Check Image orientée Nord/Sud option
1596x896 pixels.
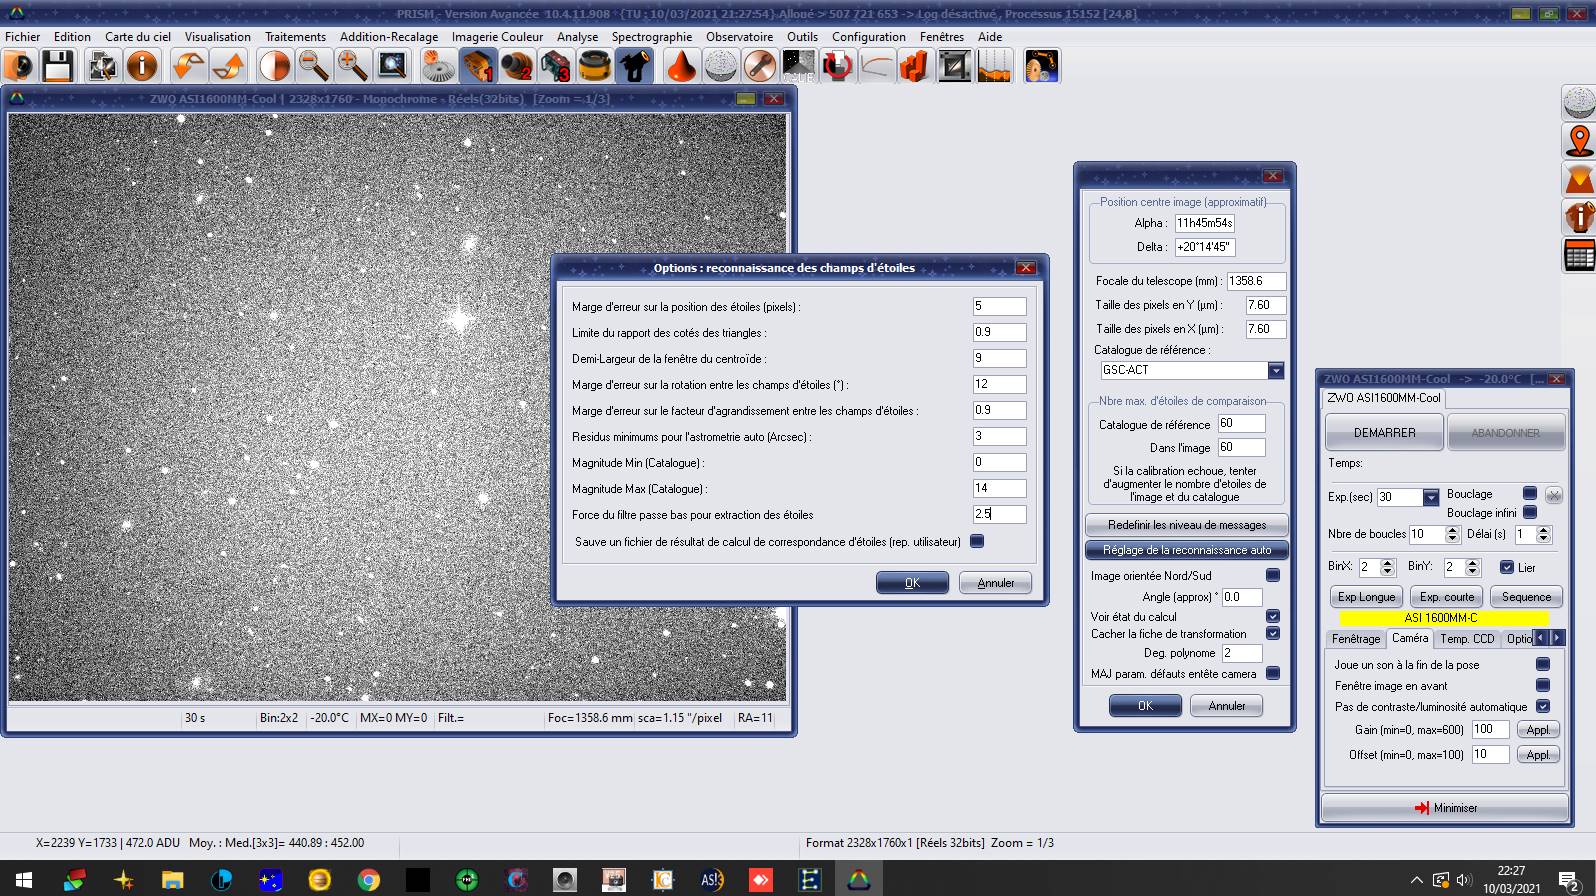coord(1273,575)
